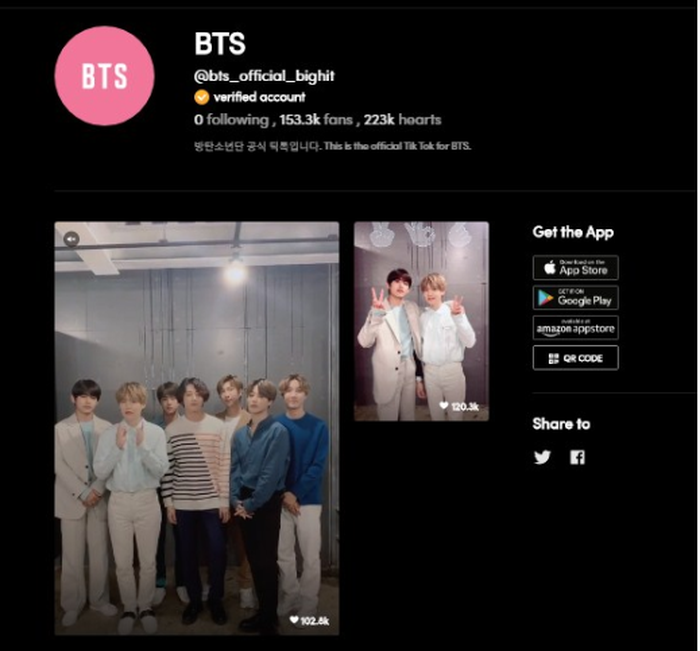Open the QR CODE button
The height and width of the screenshot is (651, 700).
575,358
